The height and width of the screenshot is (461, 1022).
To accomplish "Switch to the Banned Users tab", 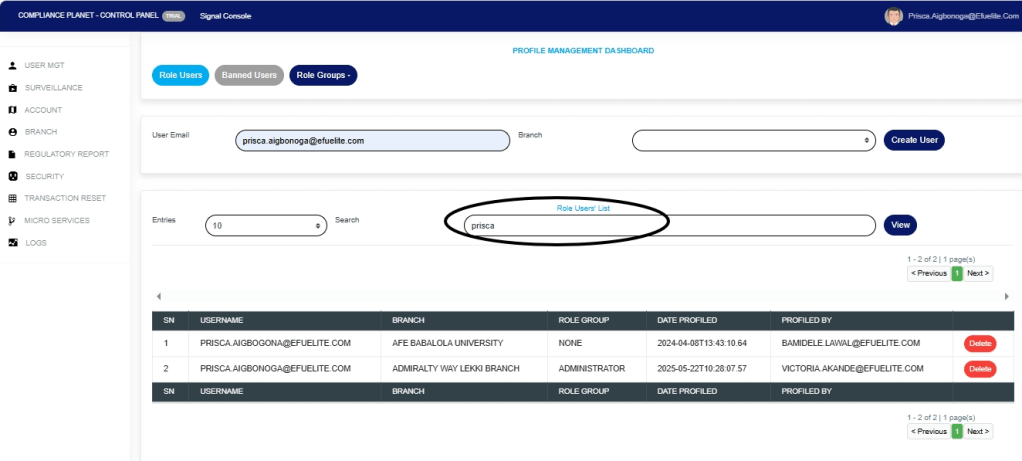I will [x=249, y=75].
